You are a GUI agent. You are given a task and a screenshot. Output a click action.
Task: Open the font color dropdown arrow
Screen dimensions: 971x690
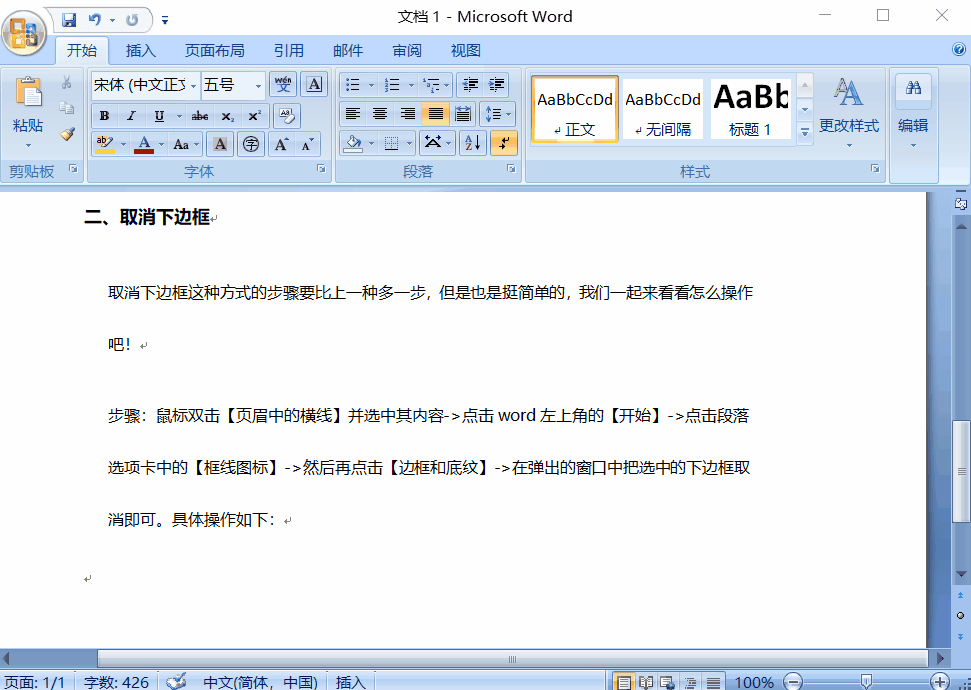[162, 144]
